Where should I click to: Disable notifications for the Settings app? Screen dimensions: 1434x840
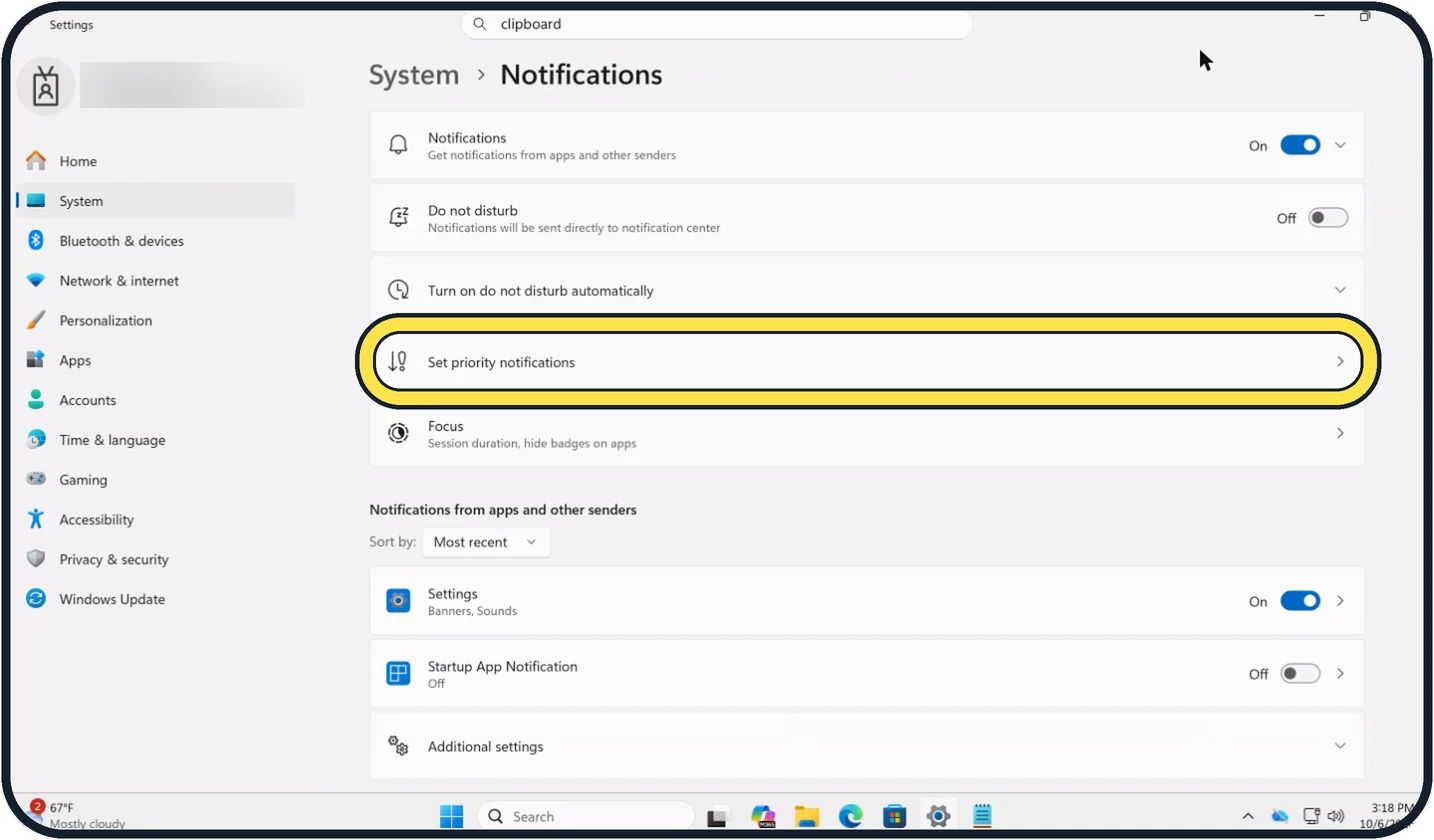[1300, 601]
